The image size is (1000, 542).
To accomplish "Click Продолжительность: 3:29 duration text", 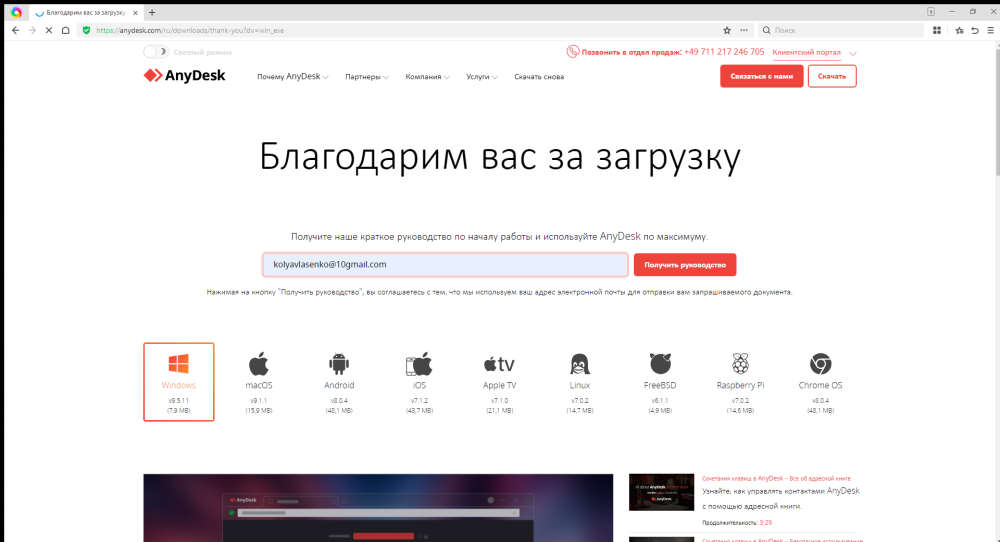I will click(x=737, y=523).
